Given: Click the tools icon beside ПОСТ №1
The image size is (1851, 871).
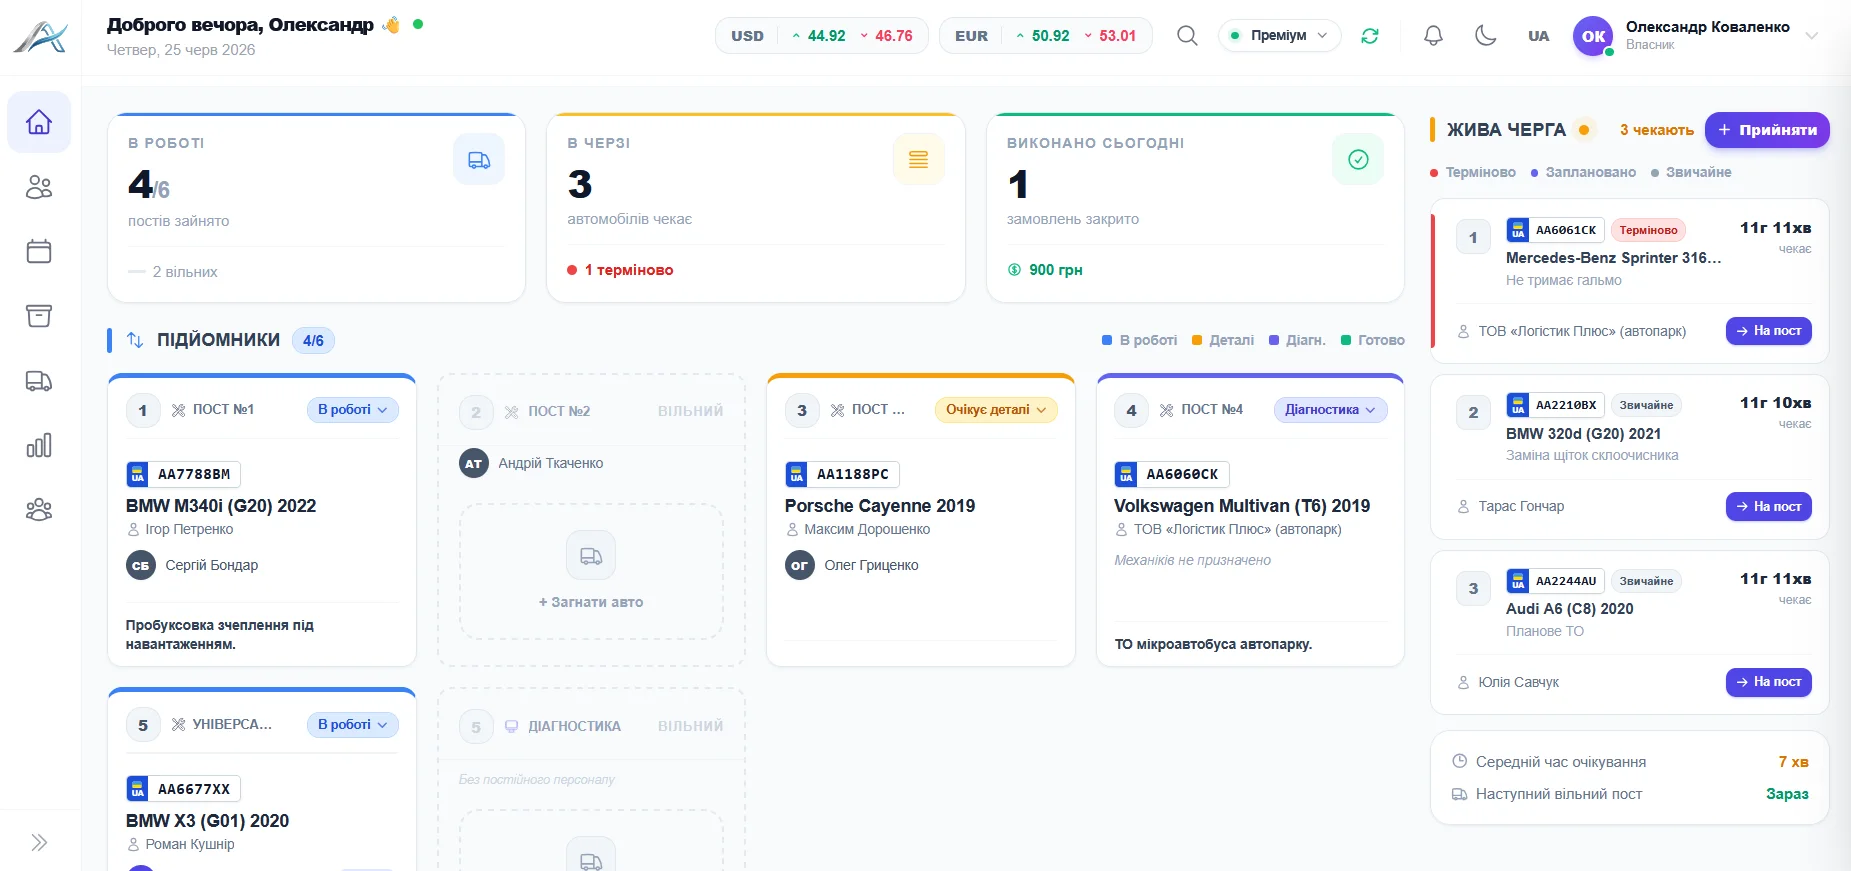Looking at the screenshot, I should point(179,410).
